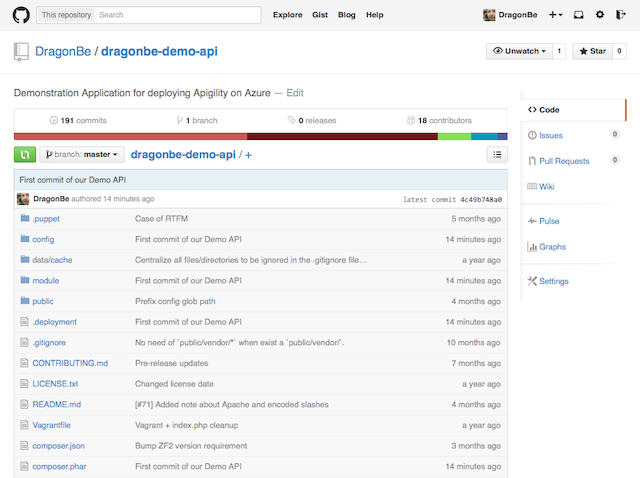Screen dimensions: 640x478
Task: Click the sign out icon
Action: pyautogui.click(x=620, y=15)
